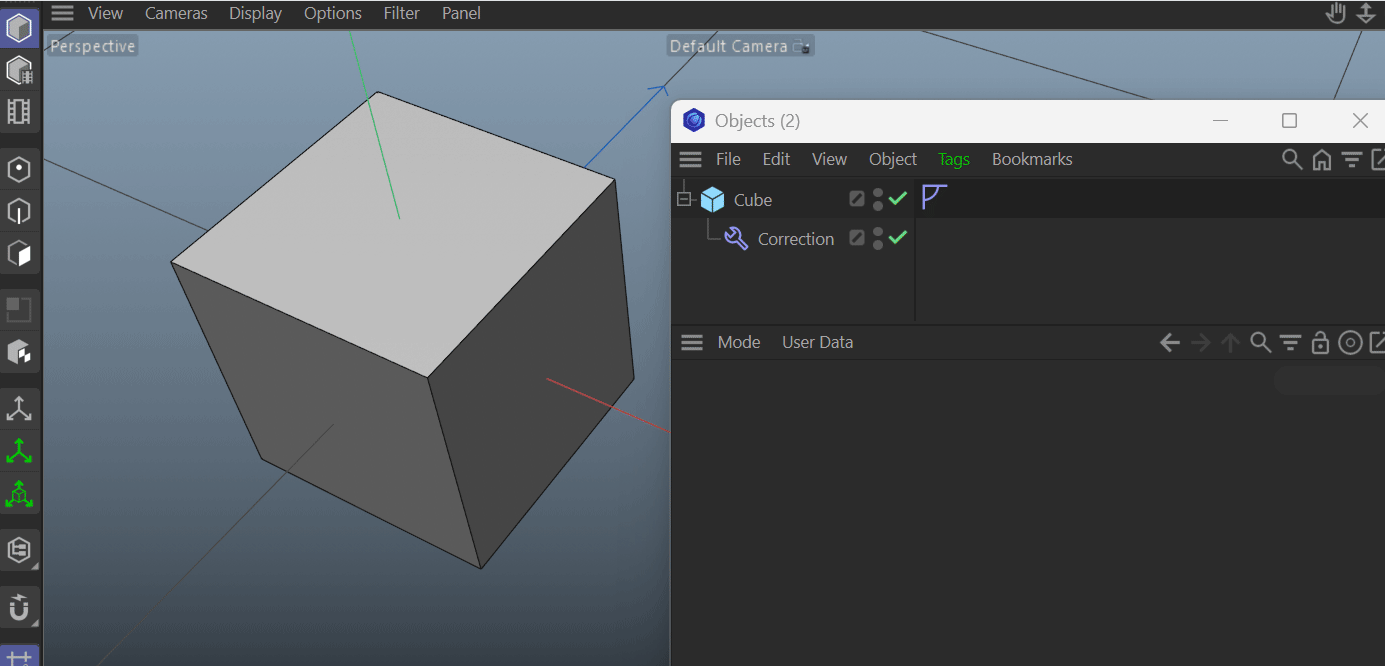This screenshot has width=1385, height=666.
Task: Open the viewport hamburger menu
Action: (63, 13)
